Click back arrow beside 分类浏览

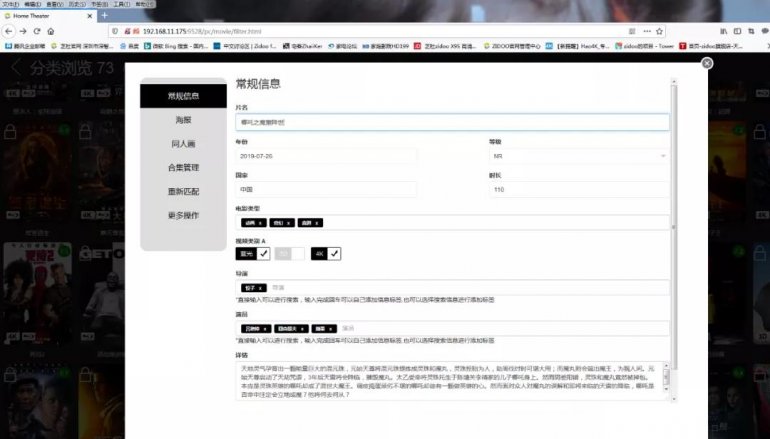click(18, 68)
